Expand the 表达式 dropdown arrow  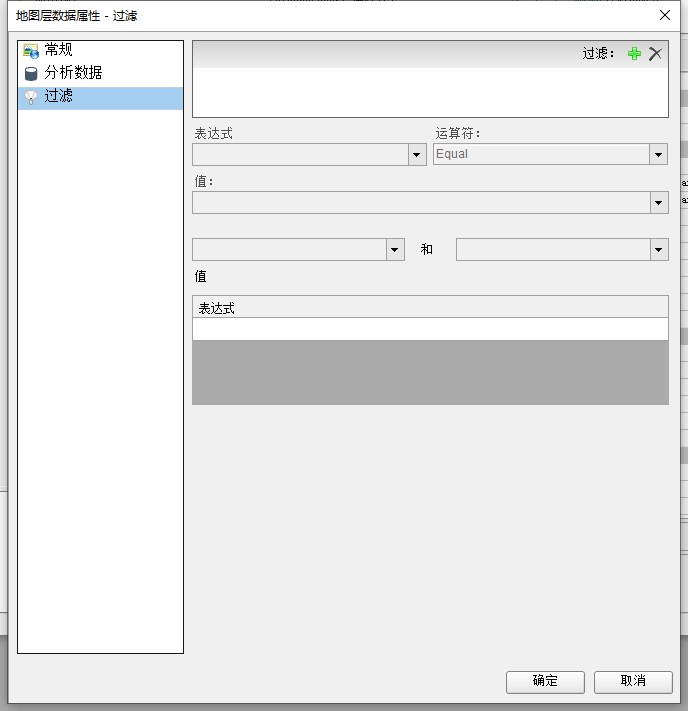click(x=417, y=155)
